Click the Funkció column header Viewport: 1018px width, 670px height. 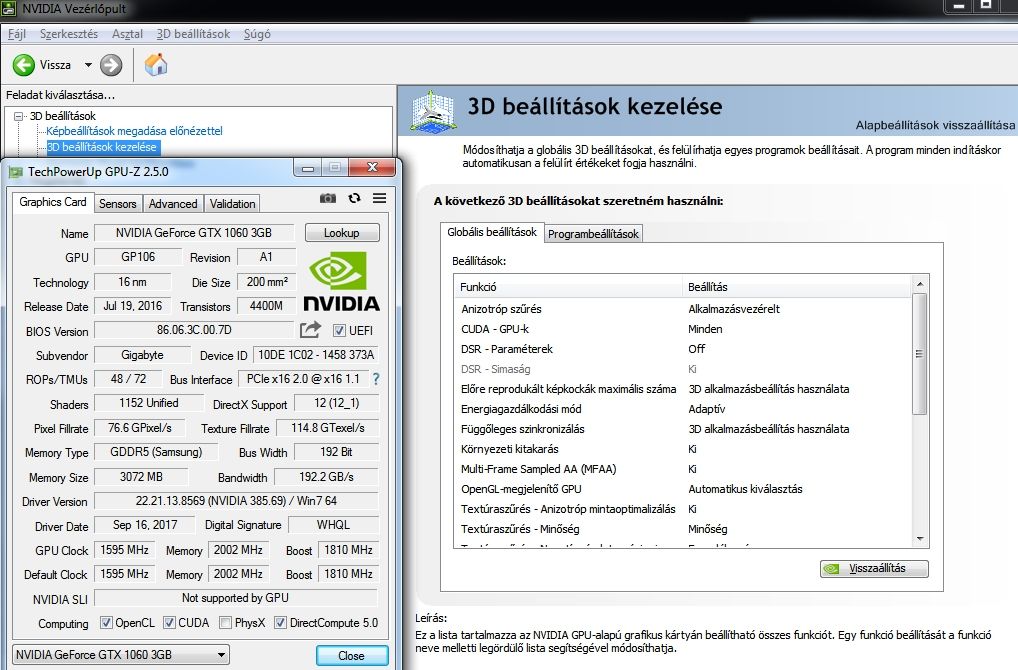pyautogui.click(x=568, y=287)
